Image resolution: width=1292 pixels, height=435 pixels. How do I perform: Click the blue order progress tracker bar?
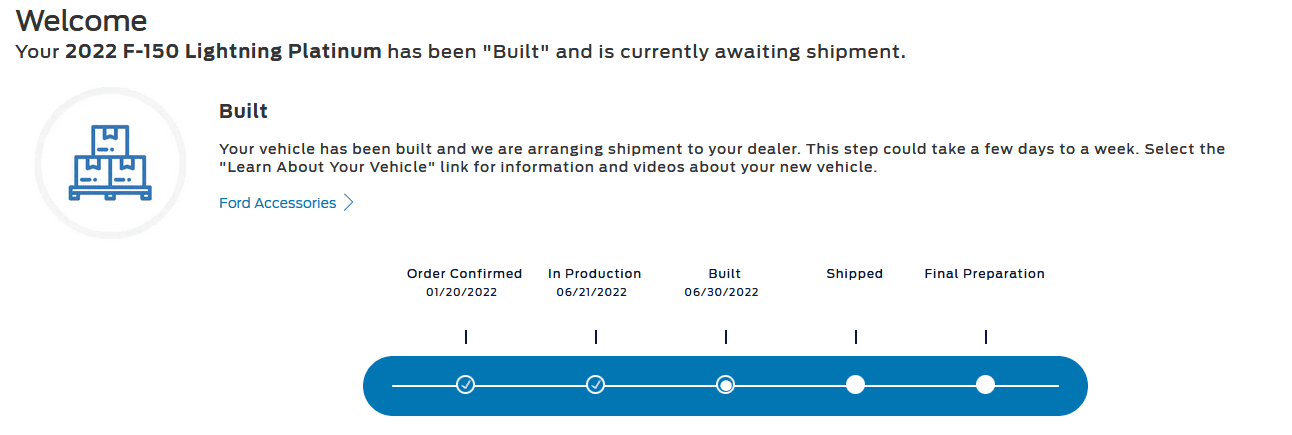tap(1040, 400)
